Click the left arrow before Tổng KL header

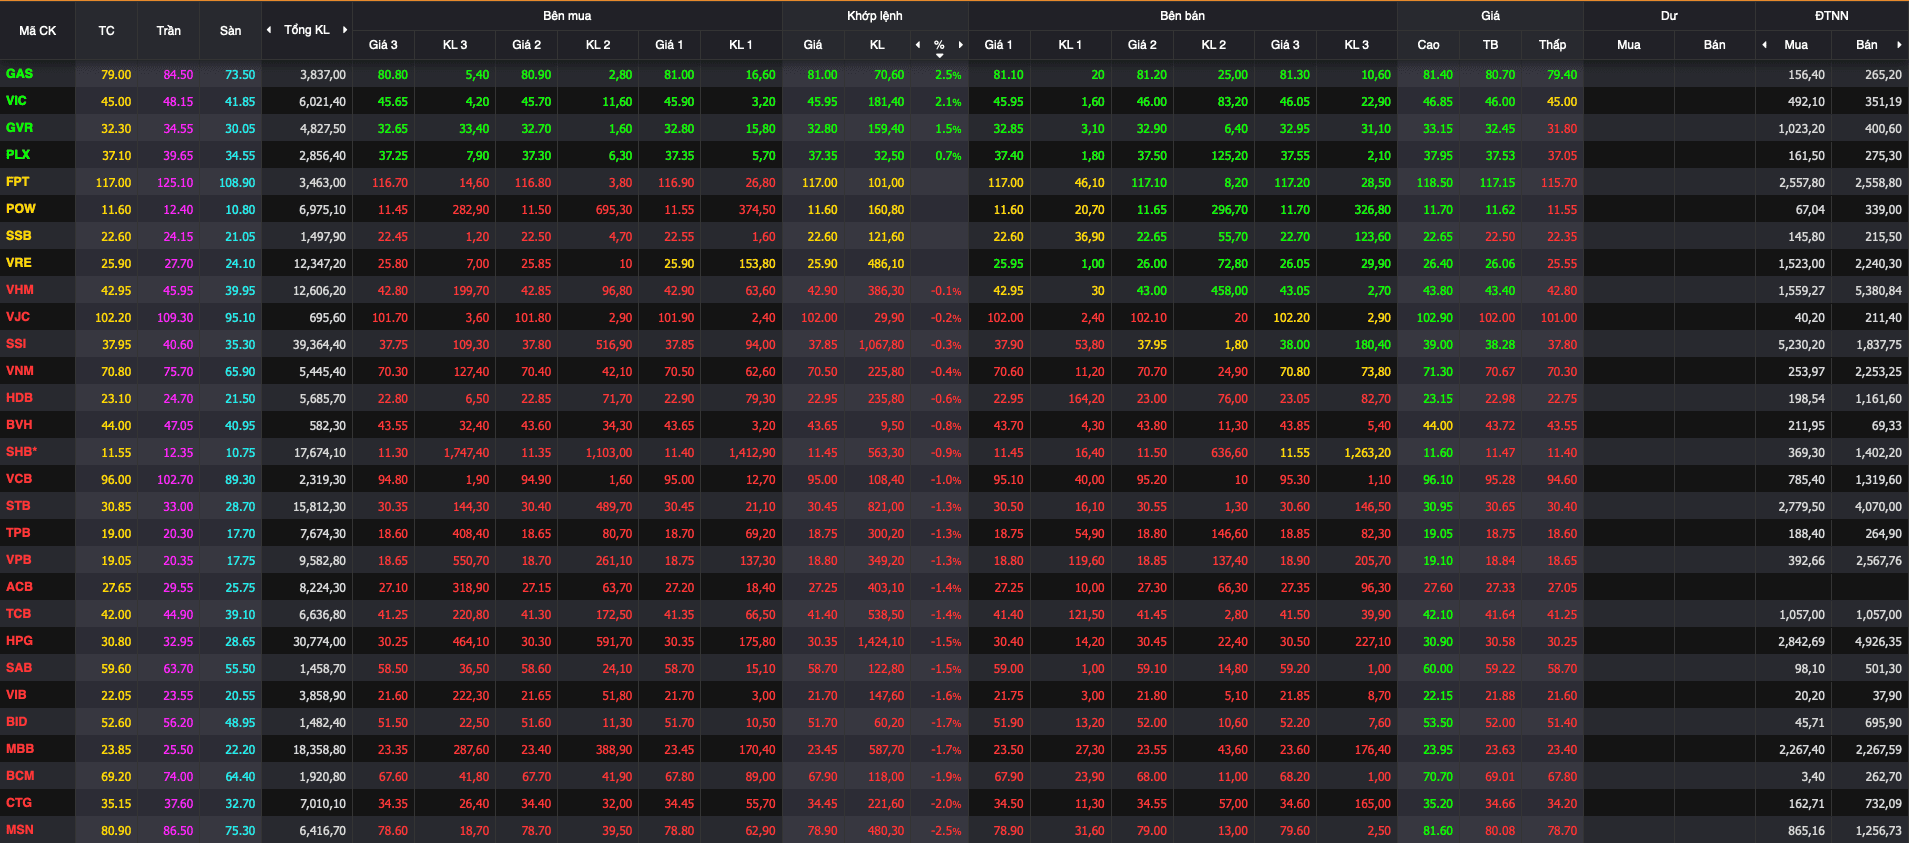pyautogui.click(x=269, y=30)
